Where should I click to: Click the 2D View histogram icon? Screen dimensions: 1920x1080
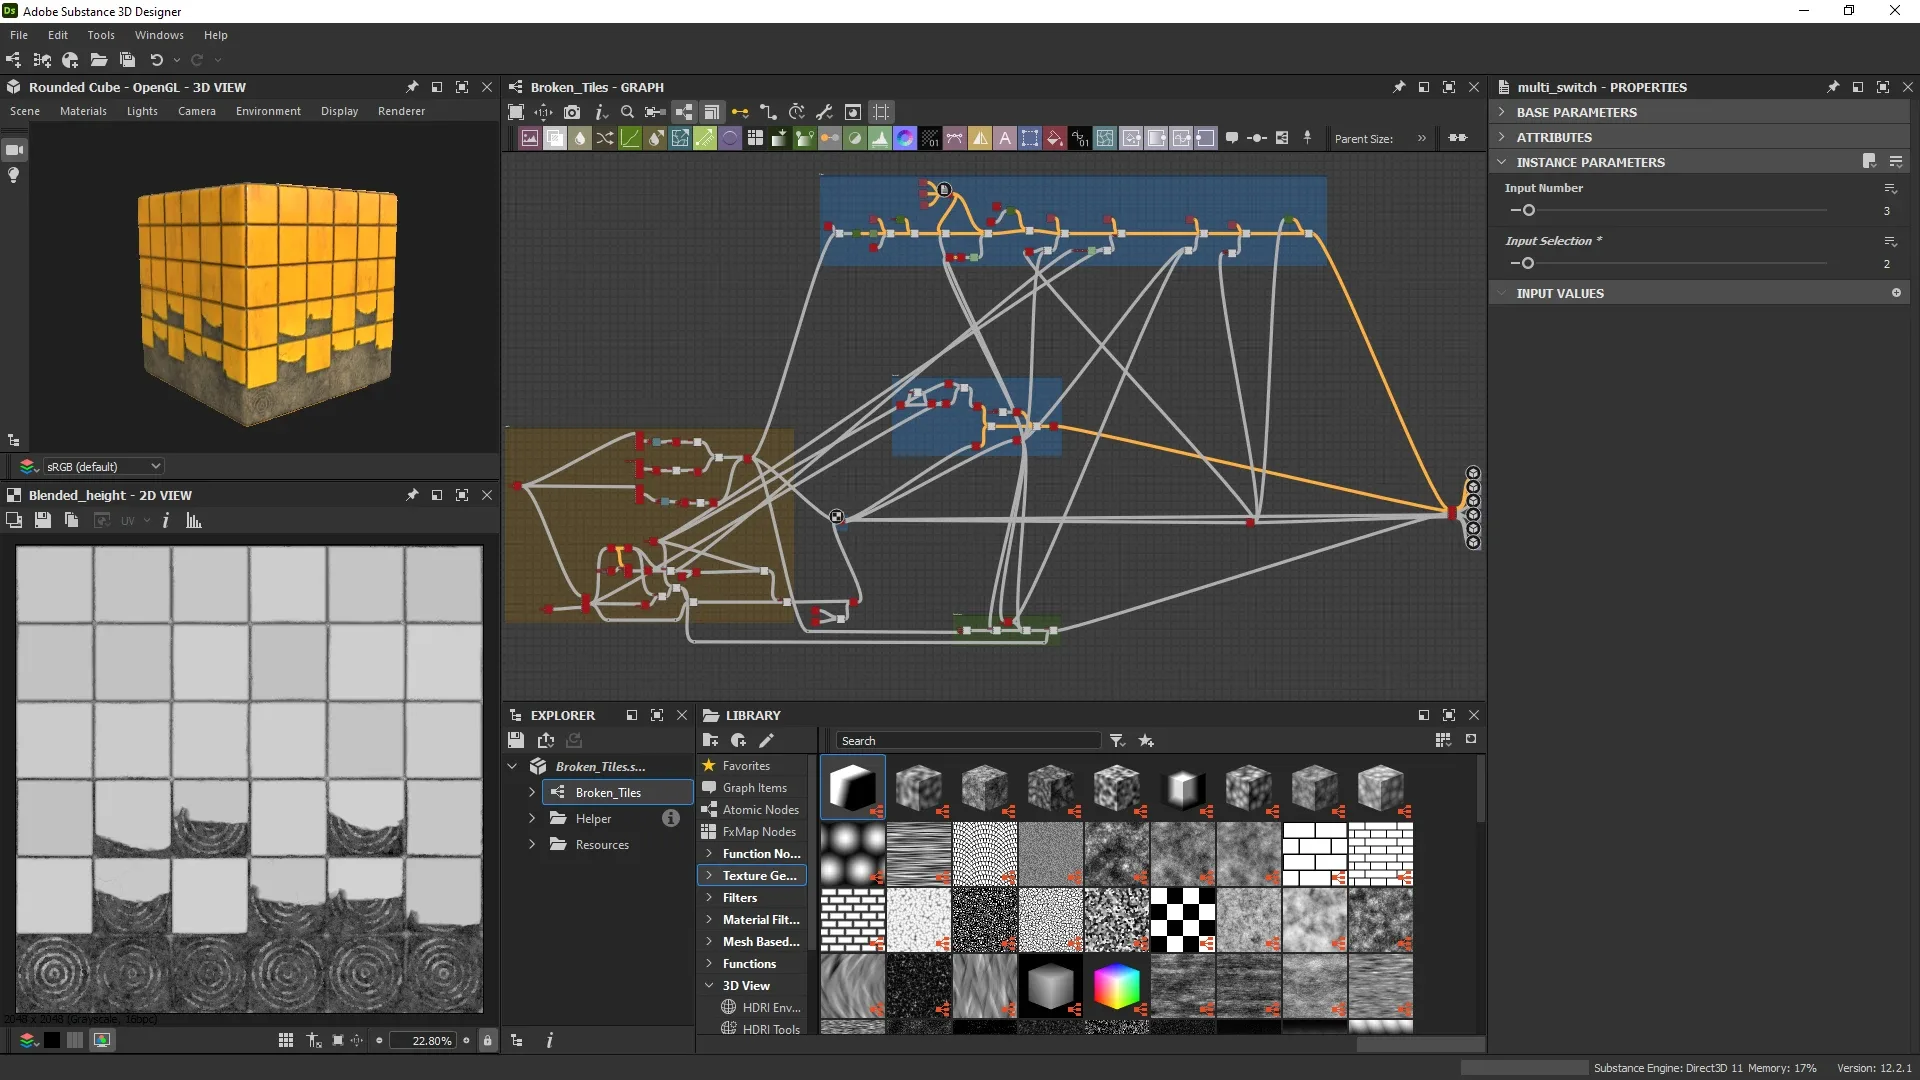coord(194,521)
